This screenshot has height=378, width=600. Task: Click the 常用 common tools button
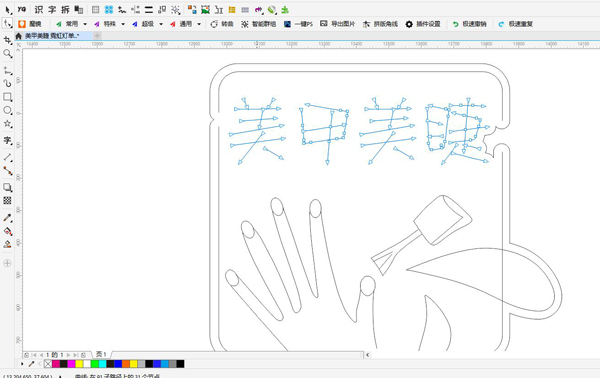click(x=67, y=24)
